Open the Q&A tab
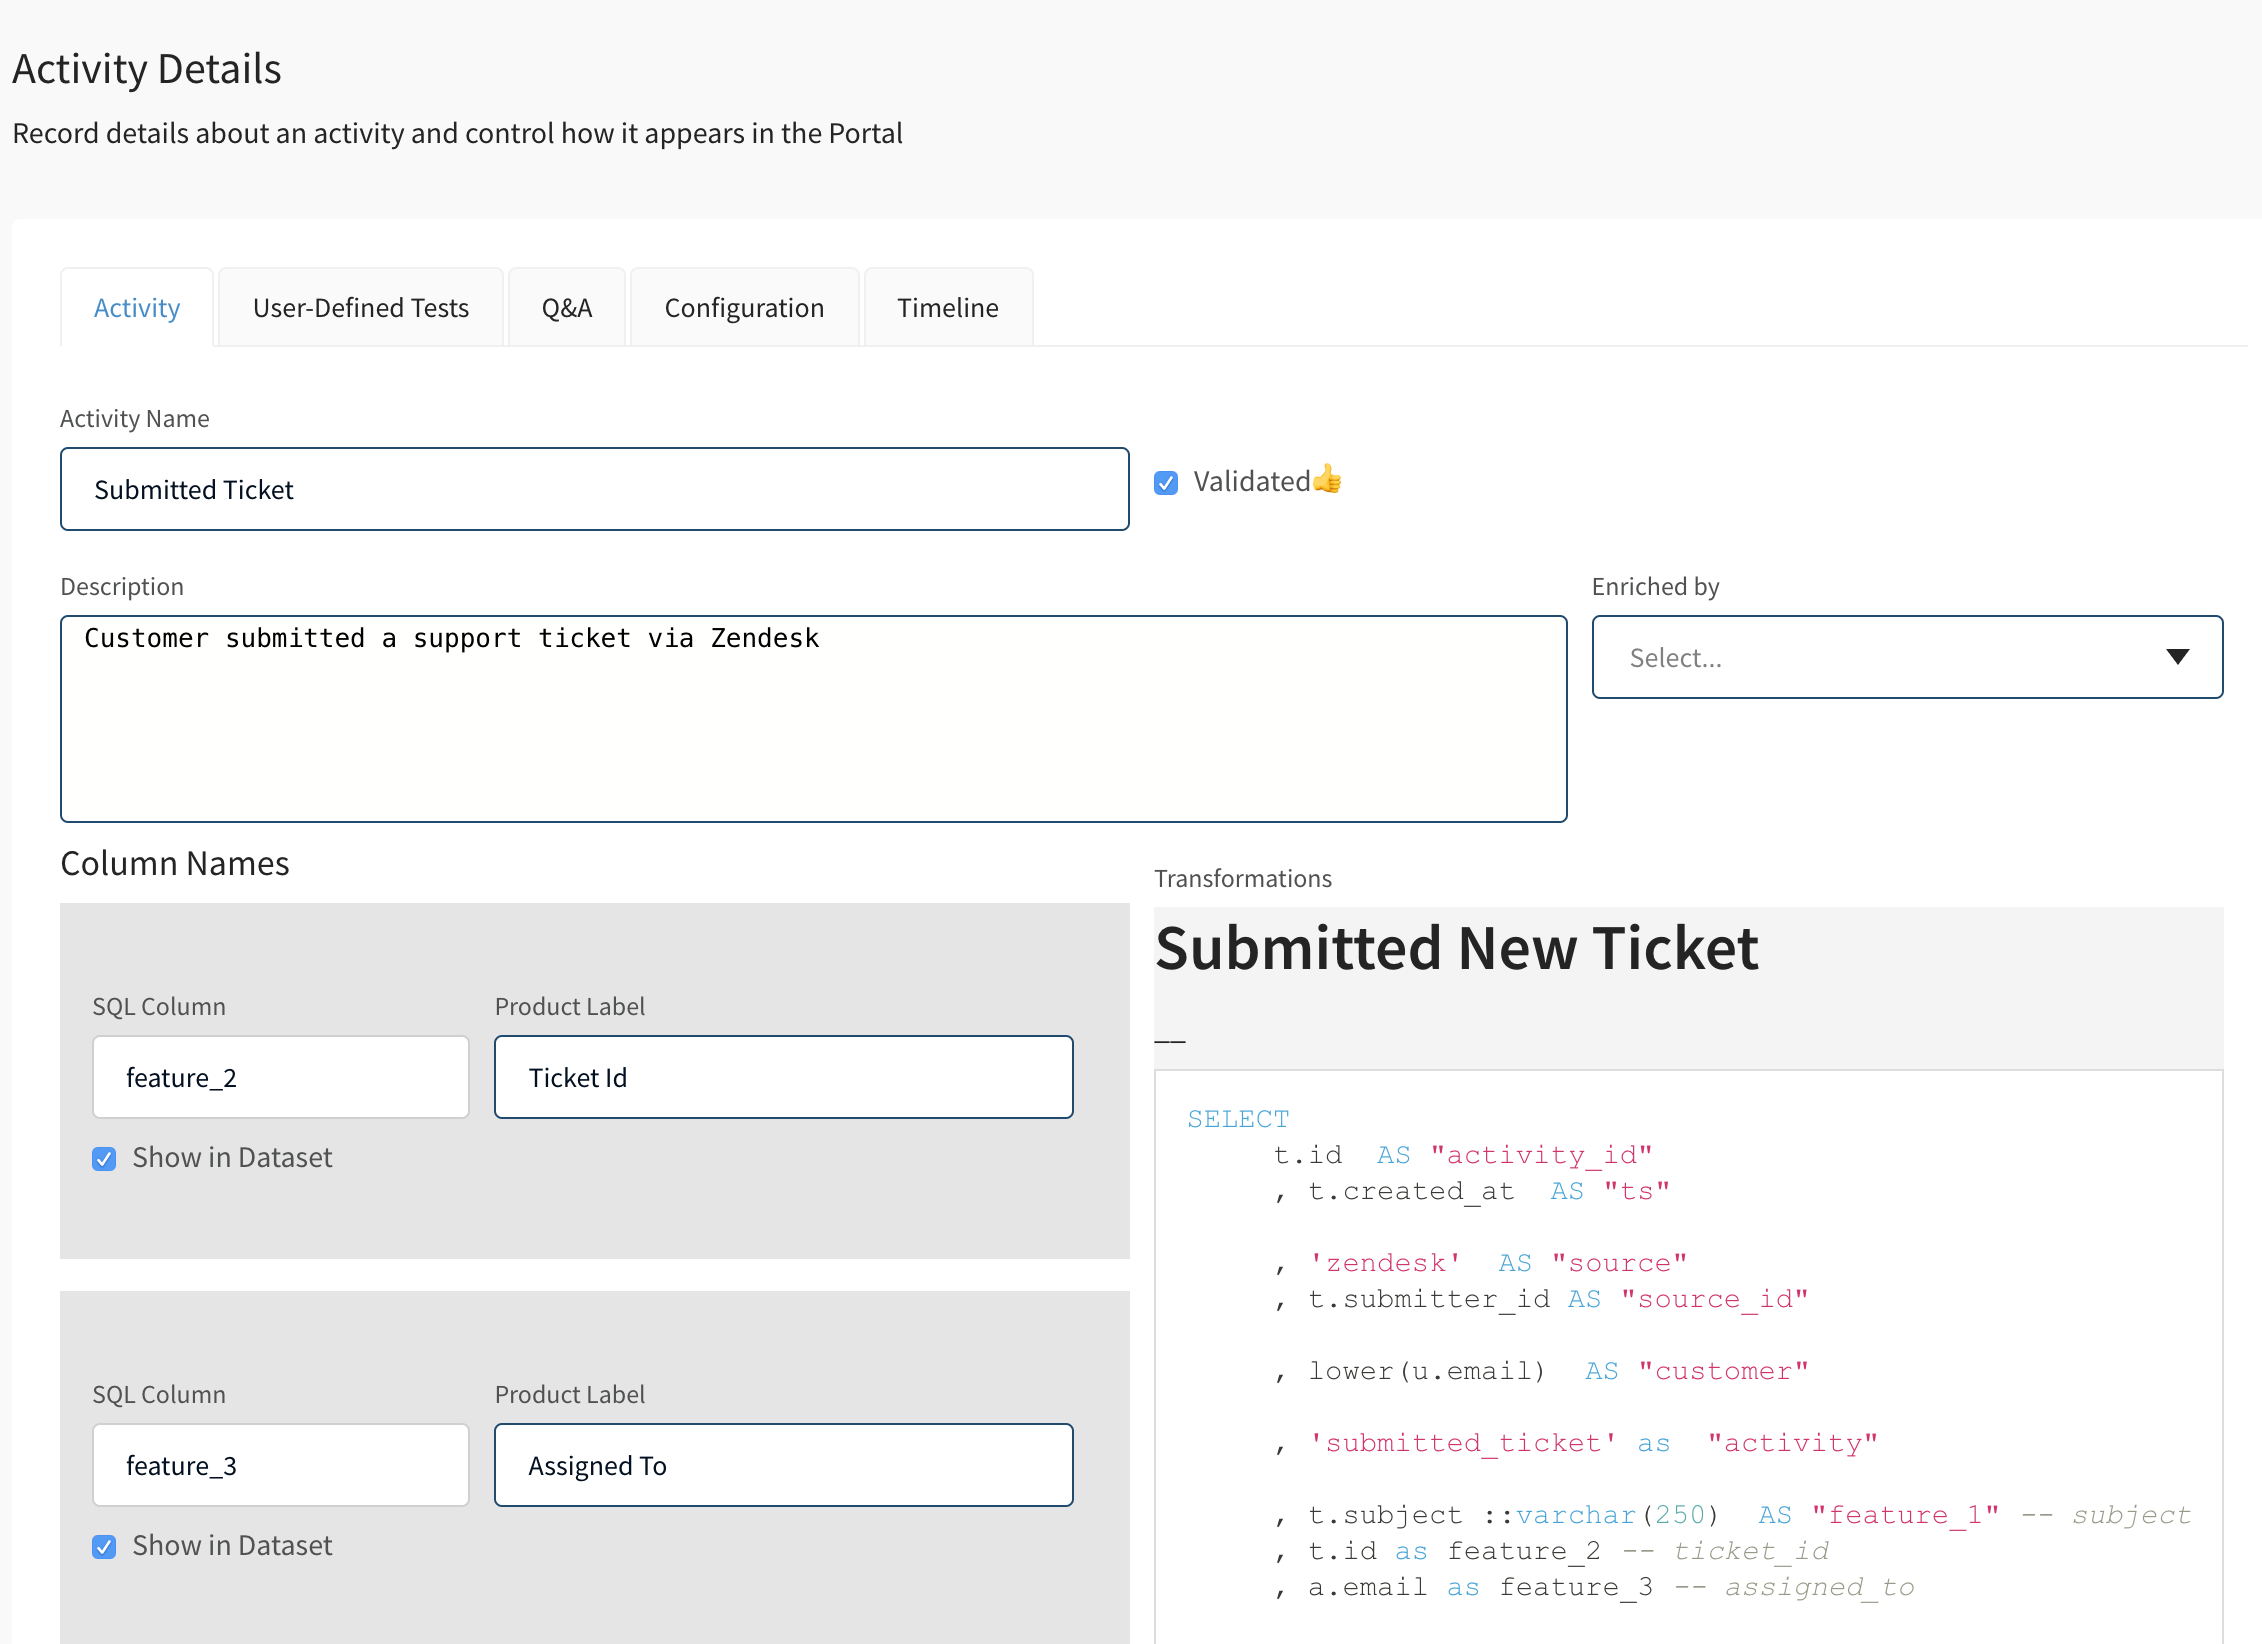 [x=566, y=308]
